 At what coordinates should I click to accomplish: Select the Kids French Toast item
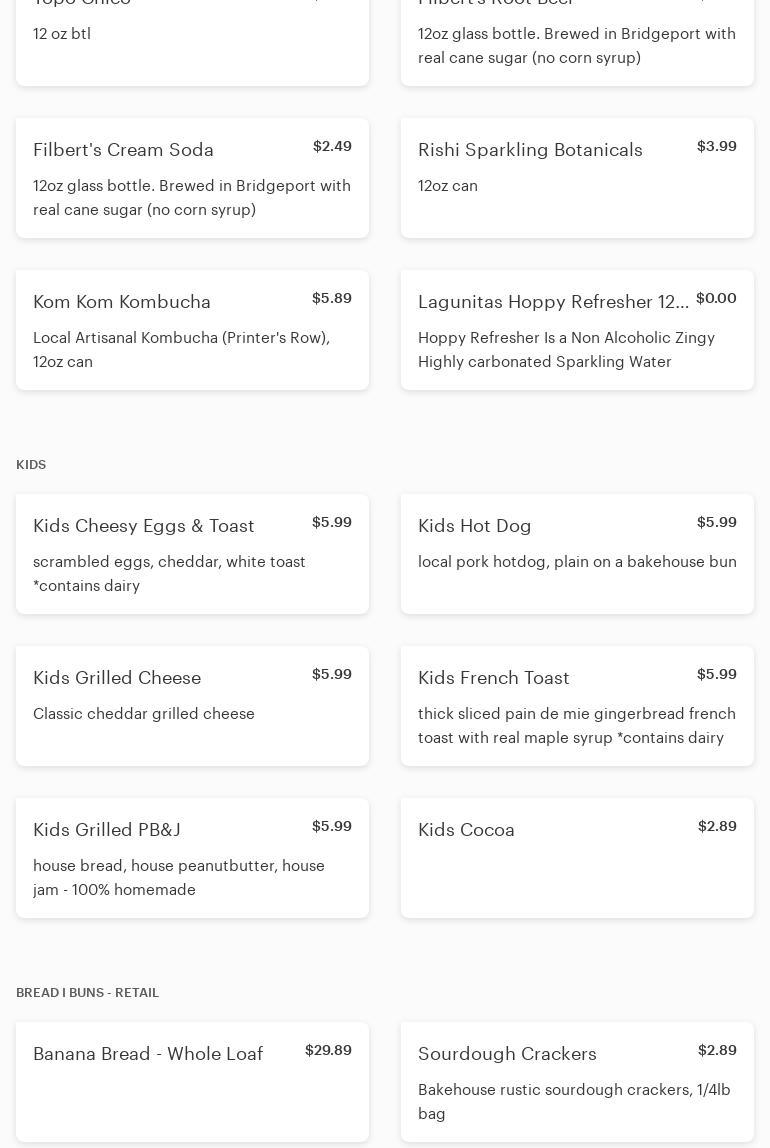coord(577,706)
